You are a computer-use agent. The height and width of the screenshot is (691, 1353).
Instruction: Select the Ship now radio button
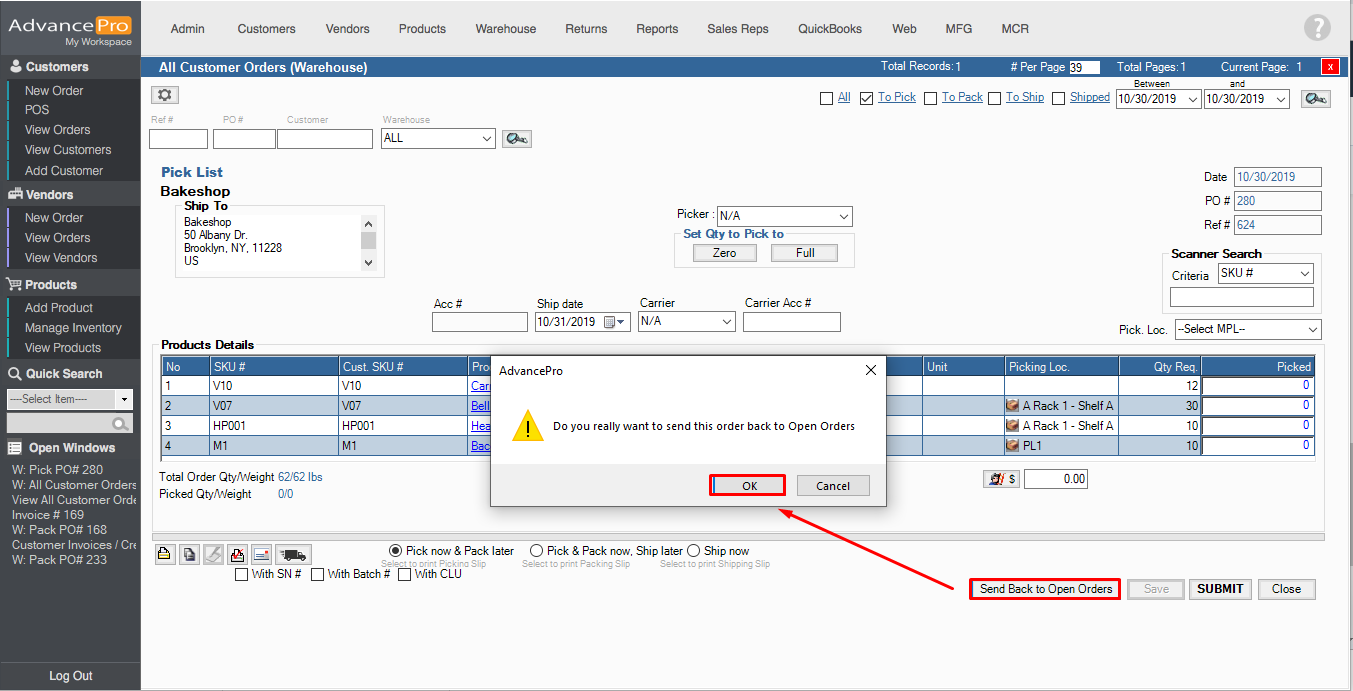[x=693, y=551]
